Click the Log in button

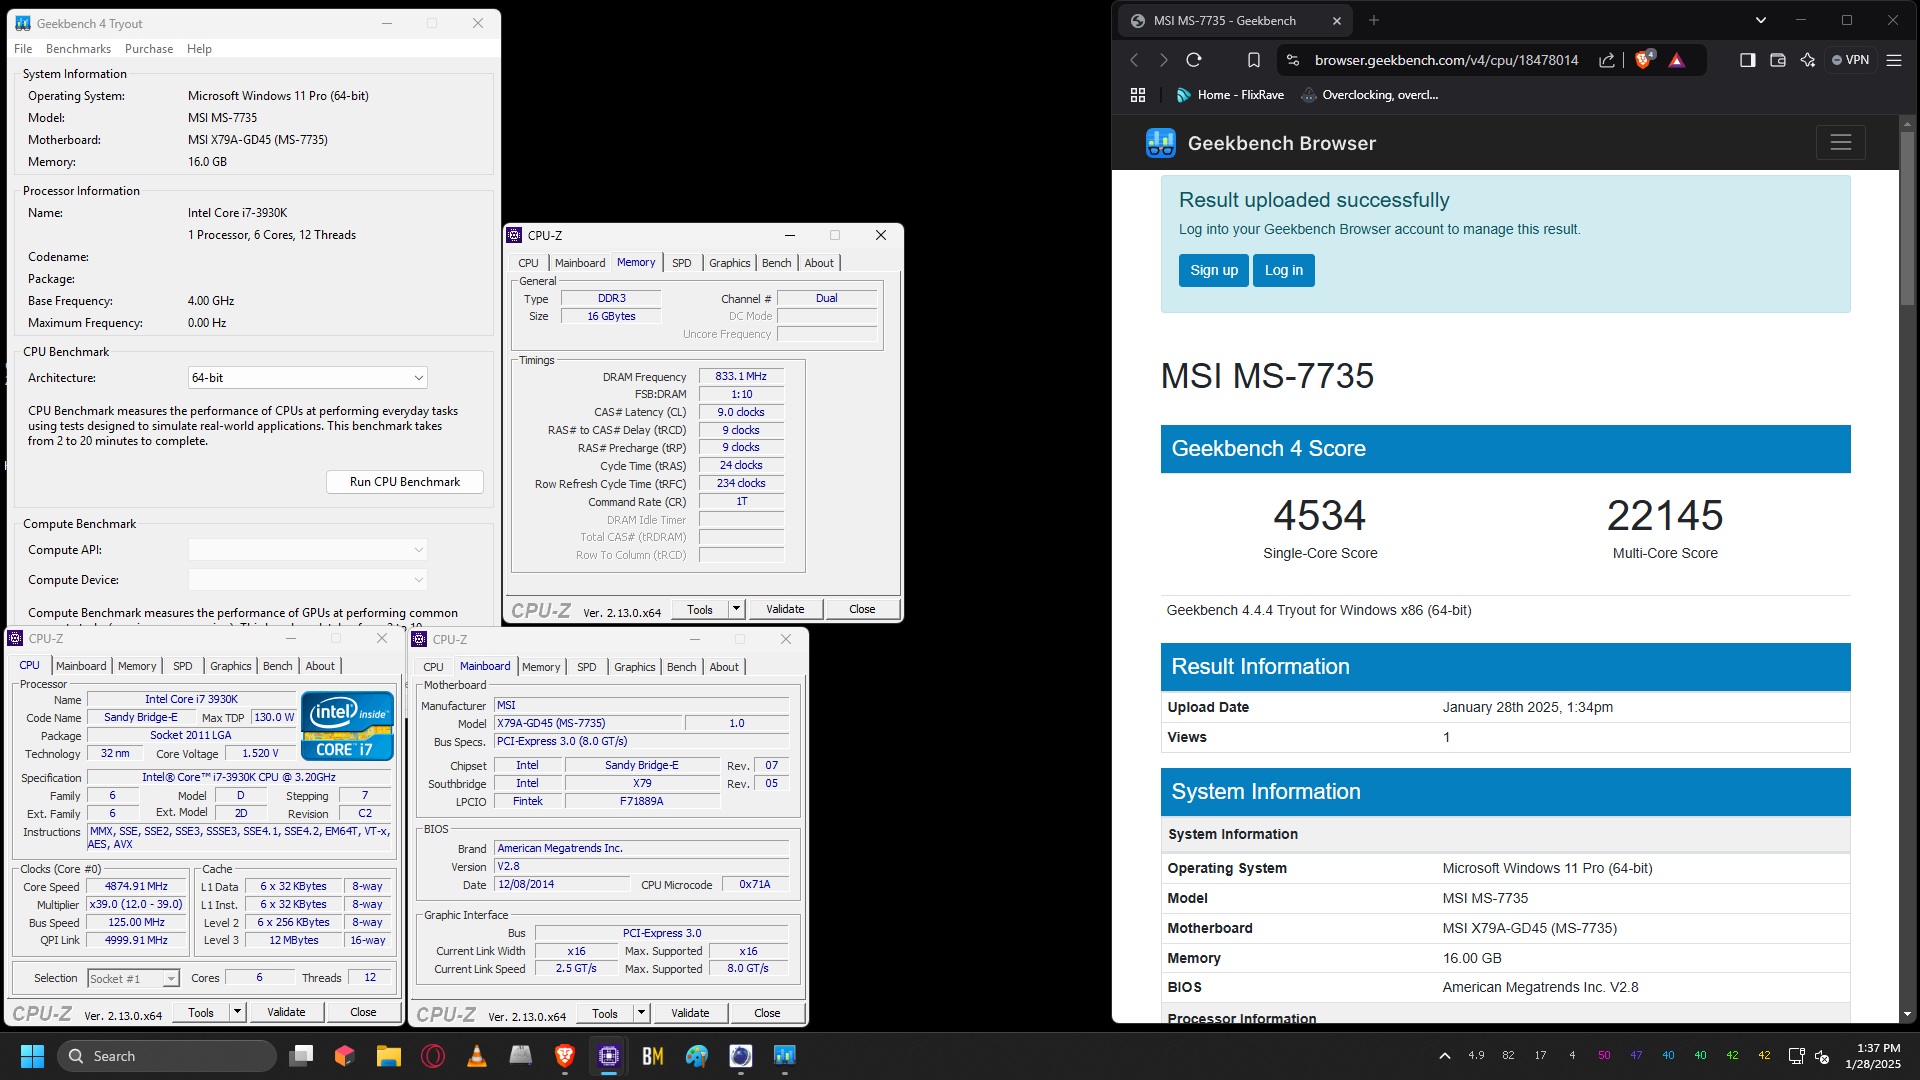tap(1283, 270)
